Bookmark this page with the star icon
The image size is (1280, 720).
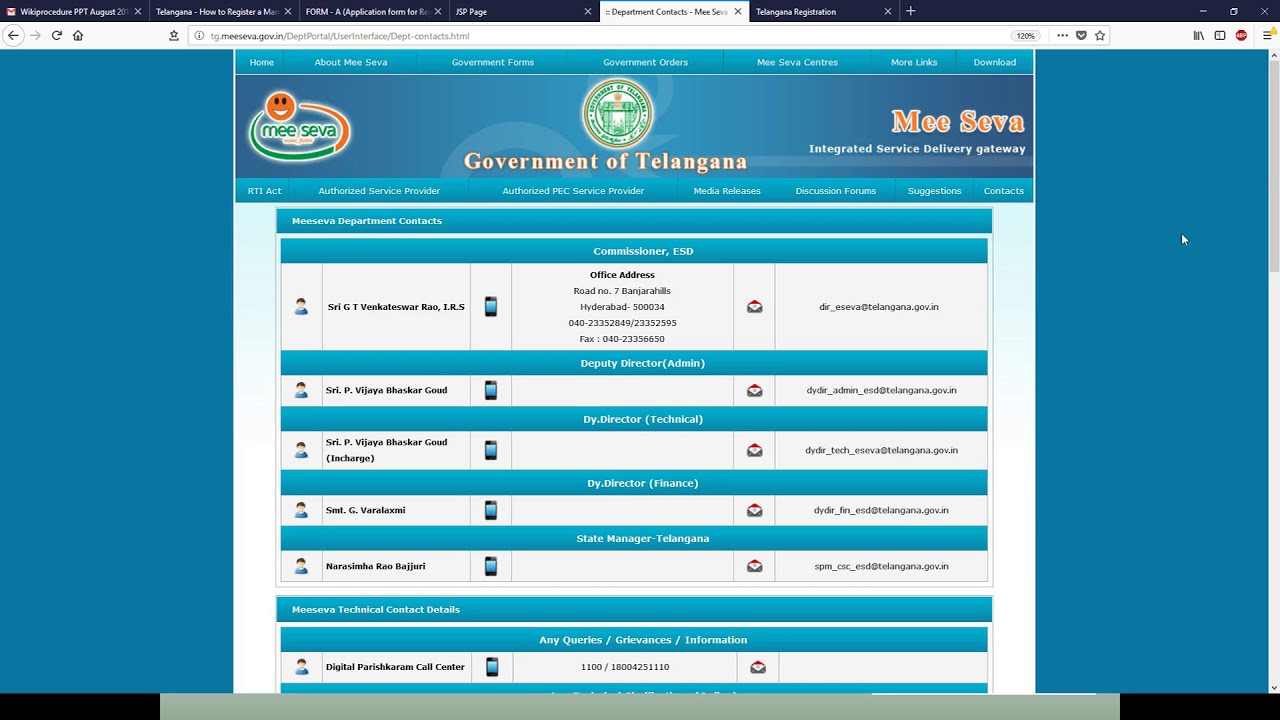coord(1100,35)
